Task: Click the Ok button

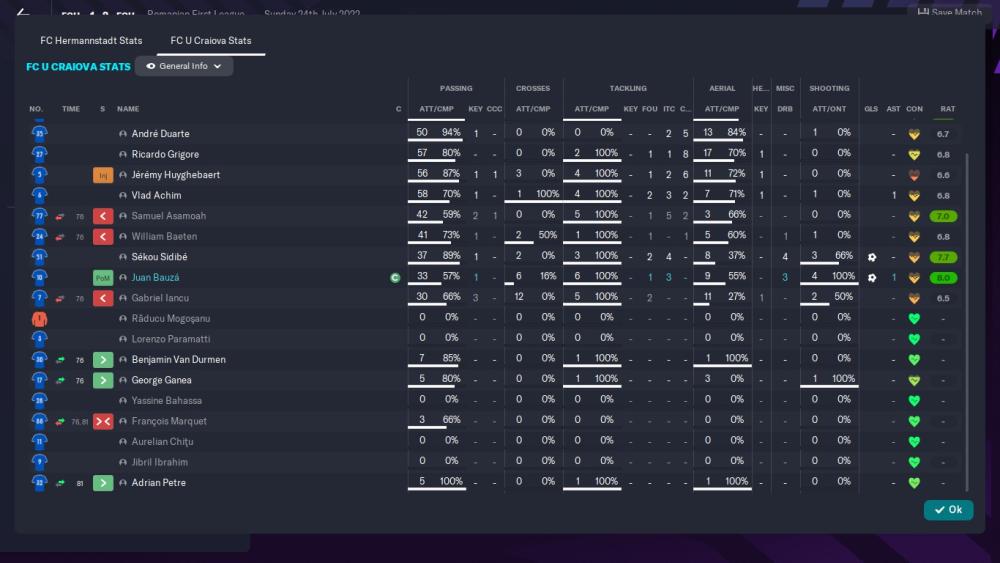Action: (947, 510)
